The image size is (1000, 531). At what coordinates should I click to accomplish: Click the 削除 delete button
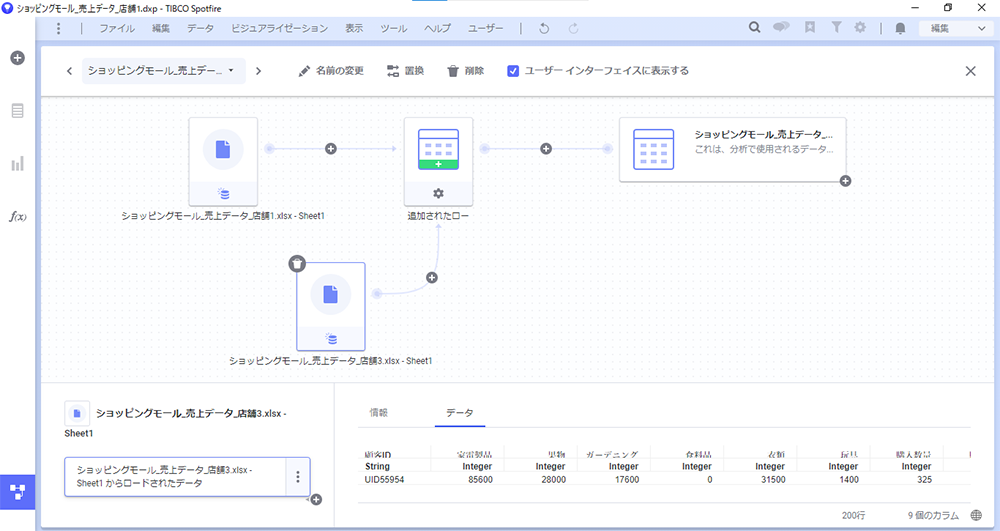466,71
